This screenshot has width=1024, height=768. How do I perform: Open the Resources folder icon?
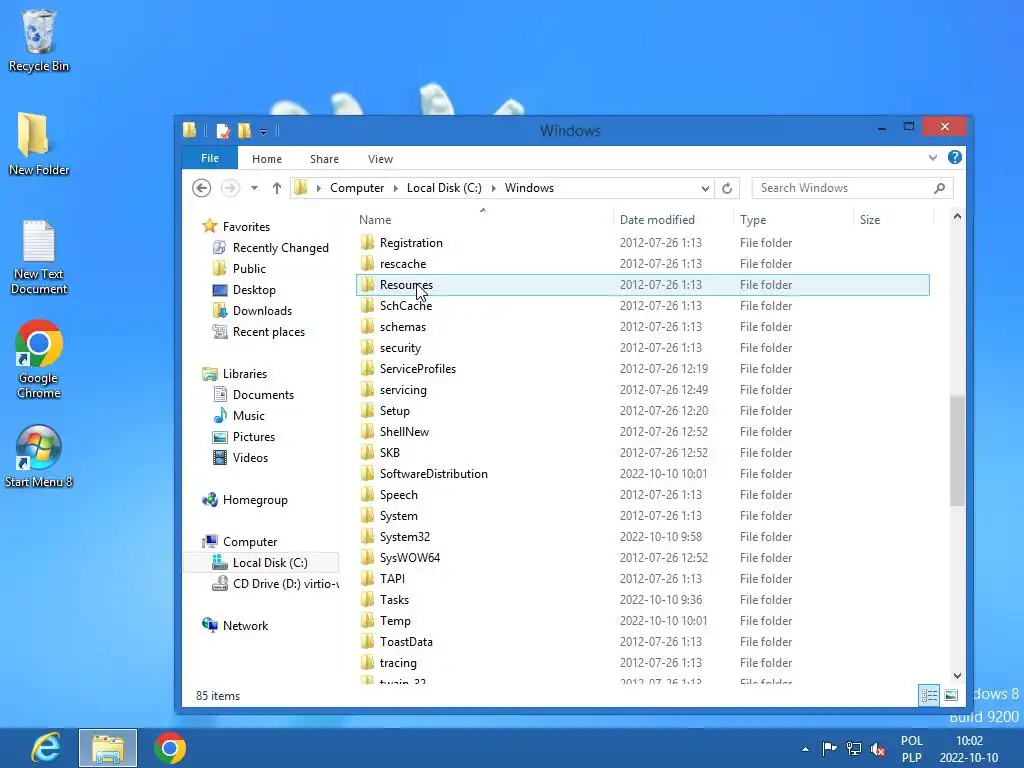368,285
